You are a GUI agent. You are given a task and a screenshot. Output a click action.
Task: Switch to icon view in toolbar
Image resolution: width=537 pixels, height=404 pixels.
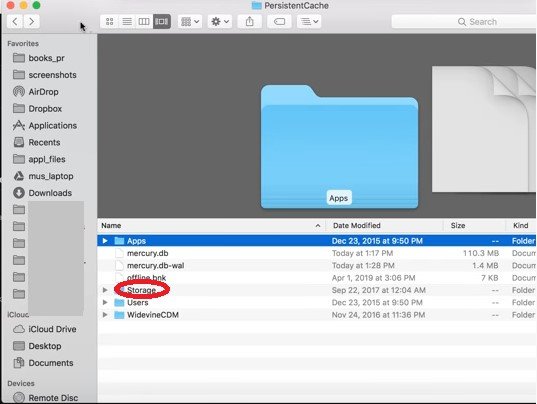pyautogui.click(x=110, y=22)
